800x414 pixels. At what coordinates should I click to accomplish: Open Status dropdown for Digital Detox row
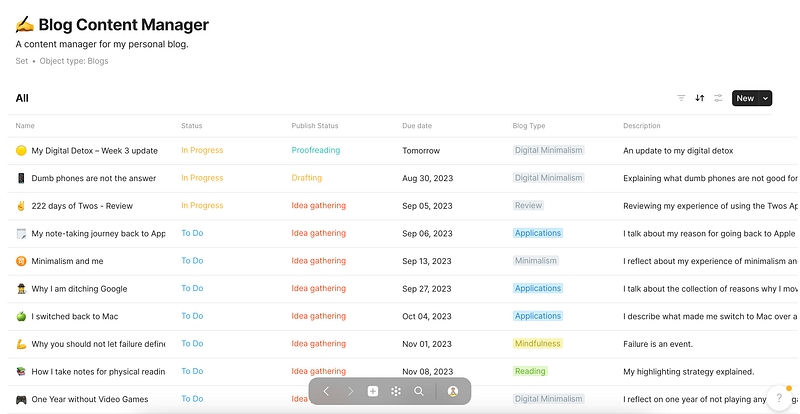tap(202, 150)
